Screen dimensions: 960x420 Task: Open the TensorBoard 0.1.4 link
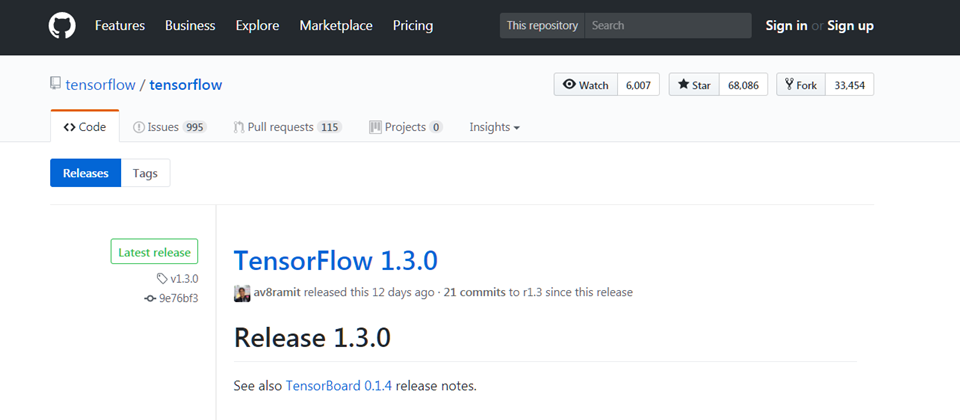(339, 386)
